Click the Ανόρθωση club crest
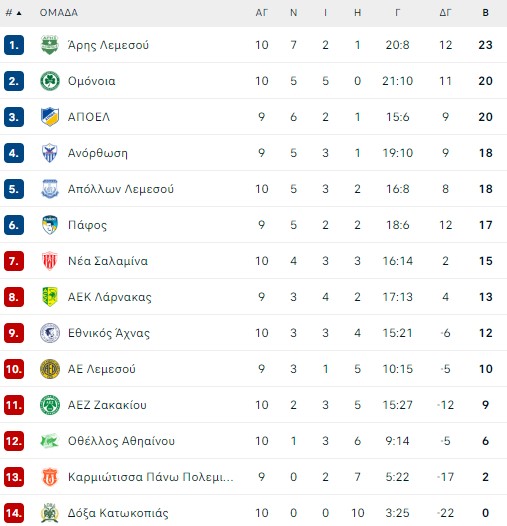Screen dimensions: 507x526 pyautogui.click(x=50, y=153)
